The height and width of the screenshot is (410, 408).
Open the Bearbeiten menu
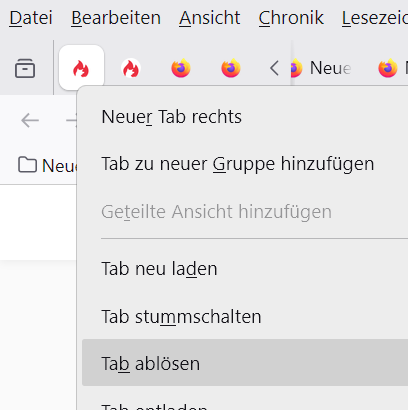tap(116, 18)
